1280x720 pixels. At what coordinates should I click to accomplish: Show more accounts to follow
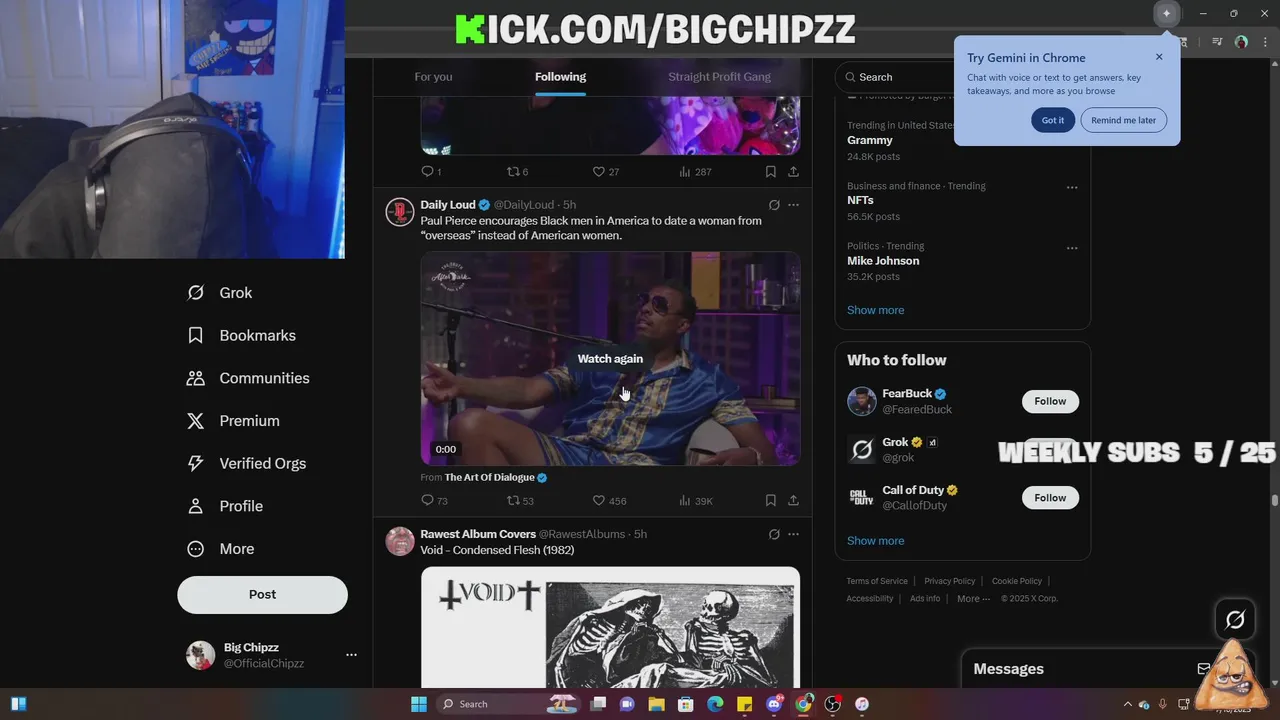pyautogui.click(x=875, y=541)
